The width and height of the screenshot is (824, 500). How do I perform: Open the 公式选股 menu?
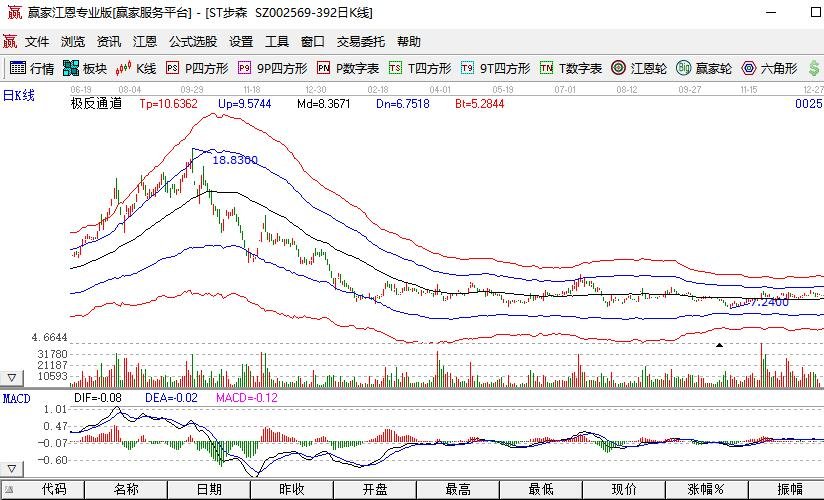[193, 42]
